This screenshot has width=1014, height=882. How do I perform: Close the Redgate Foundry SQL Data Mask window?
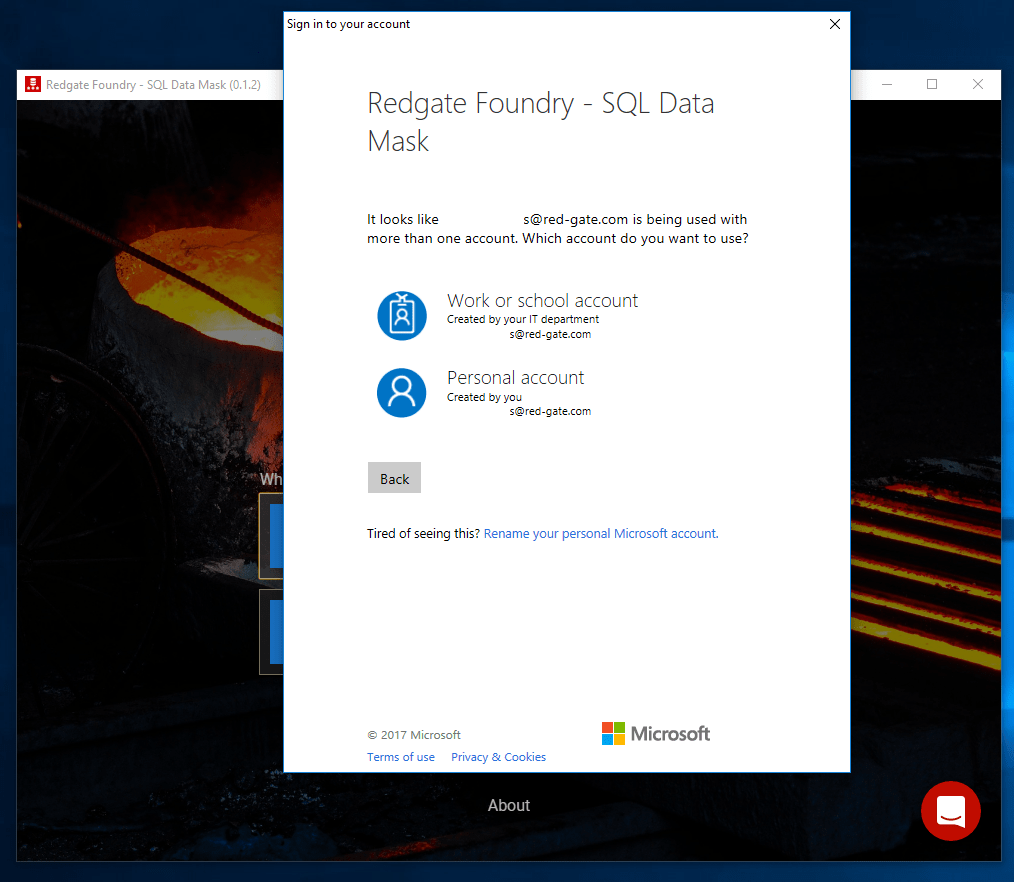(978, 84)
